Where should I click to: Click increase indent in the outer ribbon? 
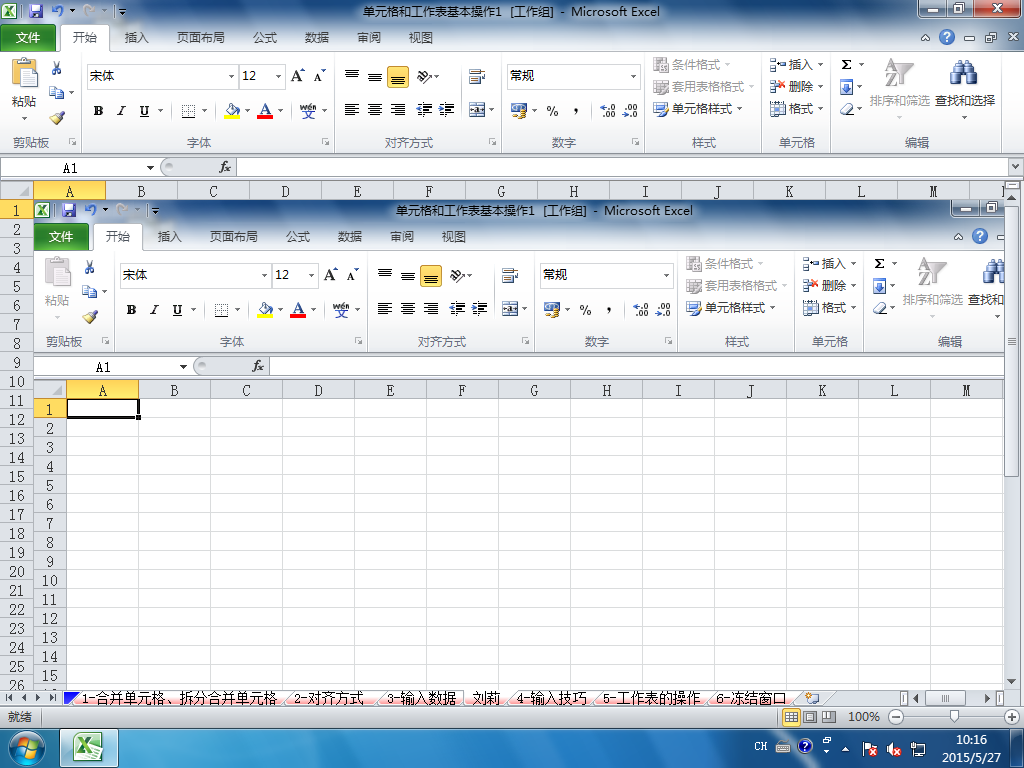tap(447, 110)
